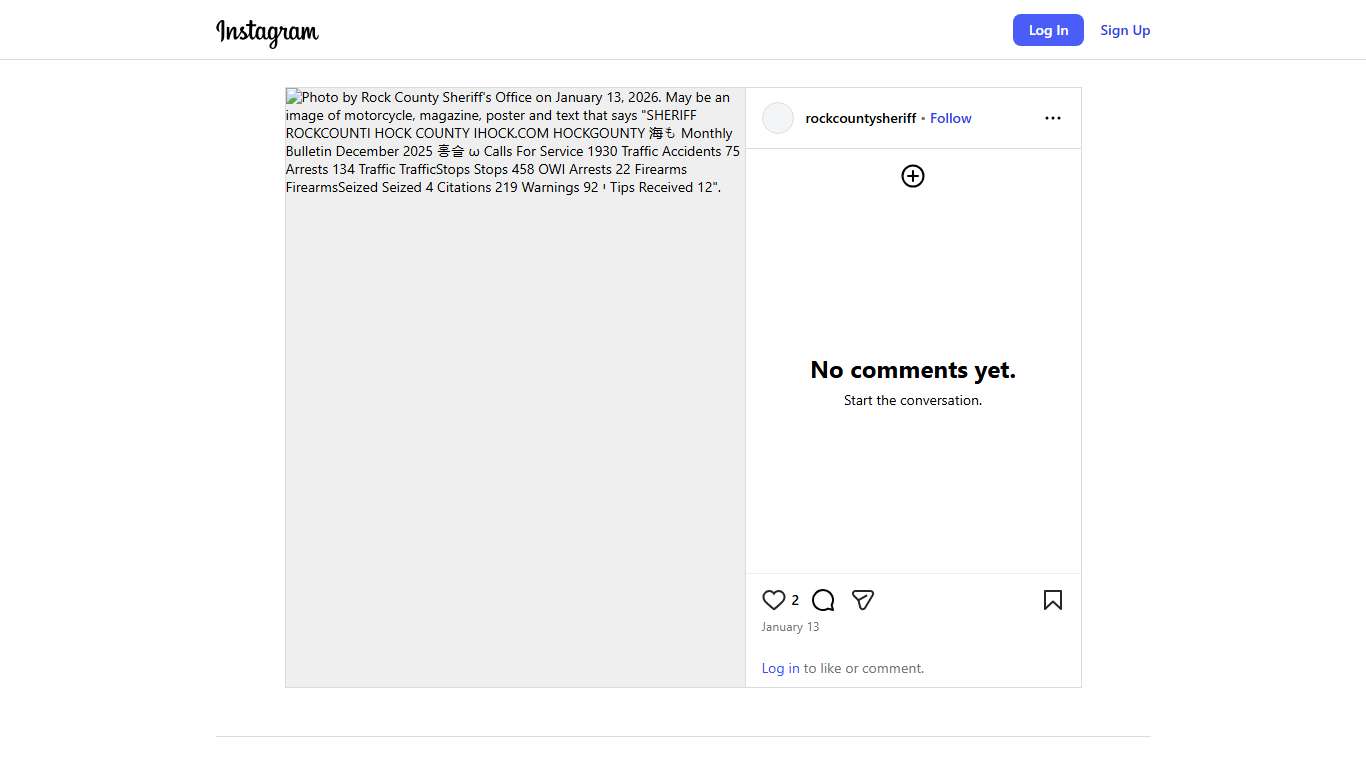Open the Sign Up link in header
Viewport: 1366px width, 768px height.
tap(1125, 30)
